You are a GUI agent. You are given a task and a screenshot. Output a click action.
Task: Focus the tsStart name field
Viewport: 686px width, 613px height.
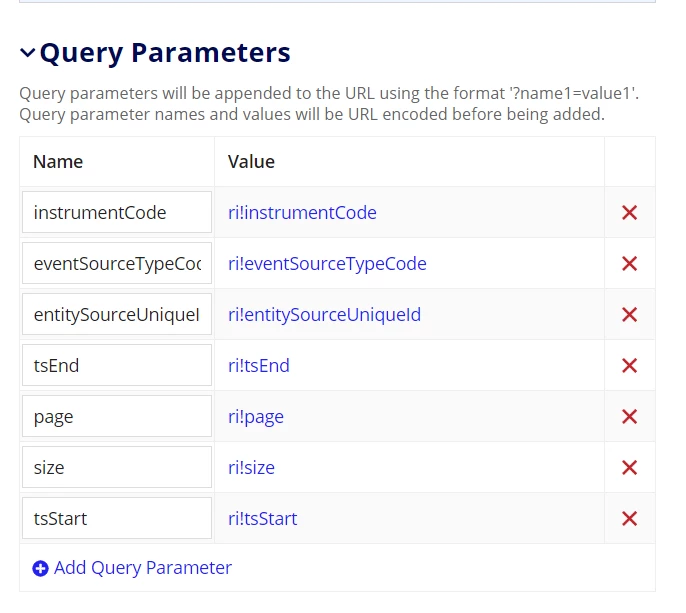pyautogui.click(x=117, y=518)
